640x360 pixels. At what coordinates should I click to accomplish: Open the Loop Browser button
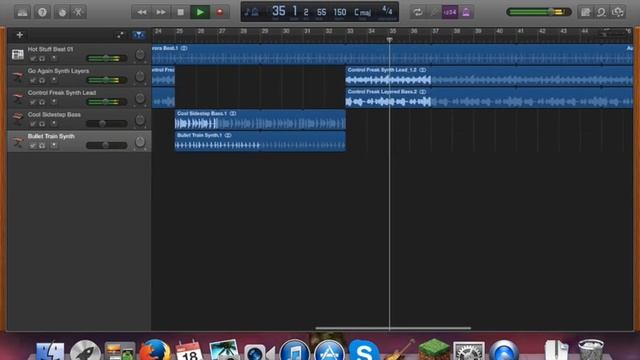[x=601, y=12]
